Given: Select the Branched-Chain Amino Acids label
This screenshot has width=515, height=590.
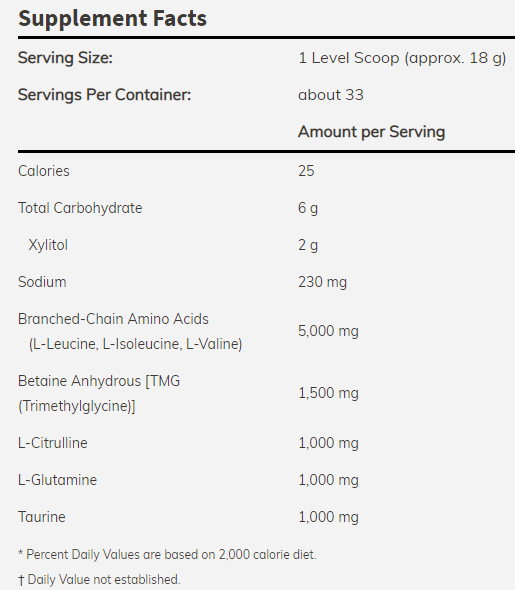Looking at the screenshot, I should pos(113,319).
